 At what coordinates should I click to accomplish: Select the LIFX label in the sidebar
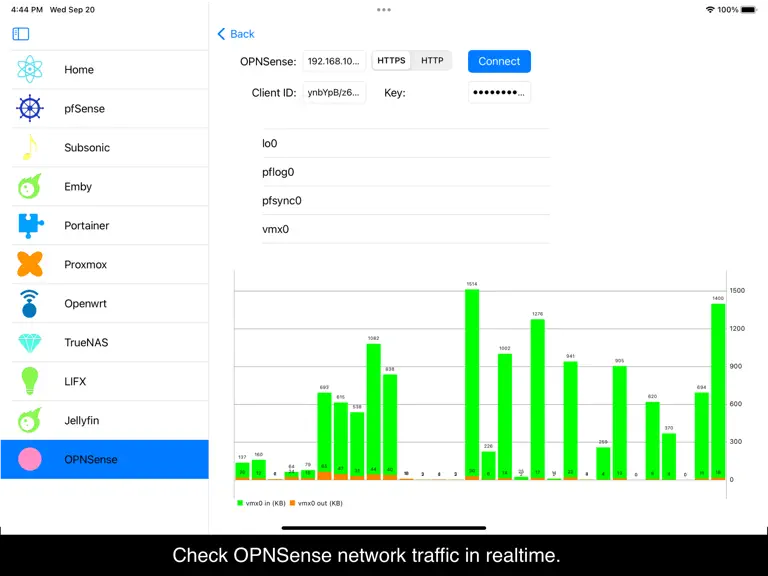(75, 382)
